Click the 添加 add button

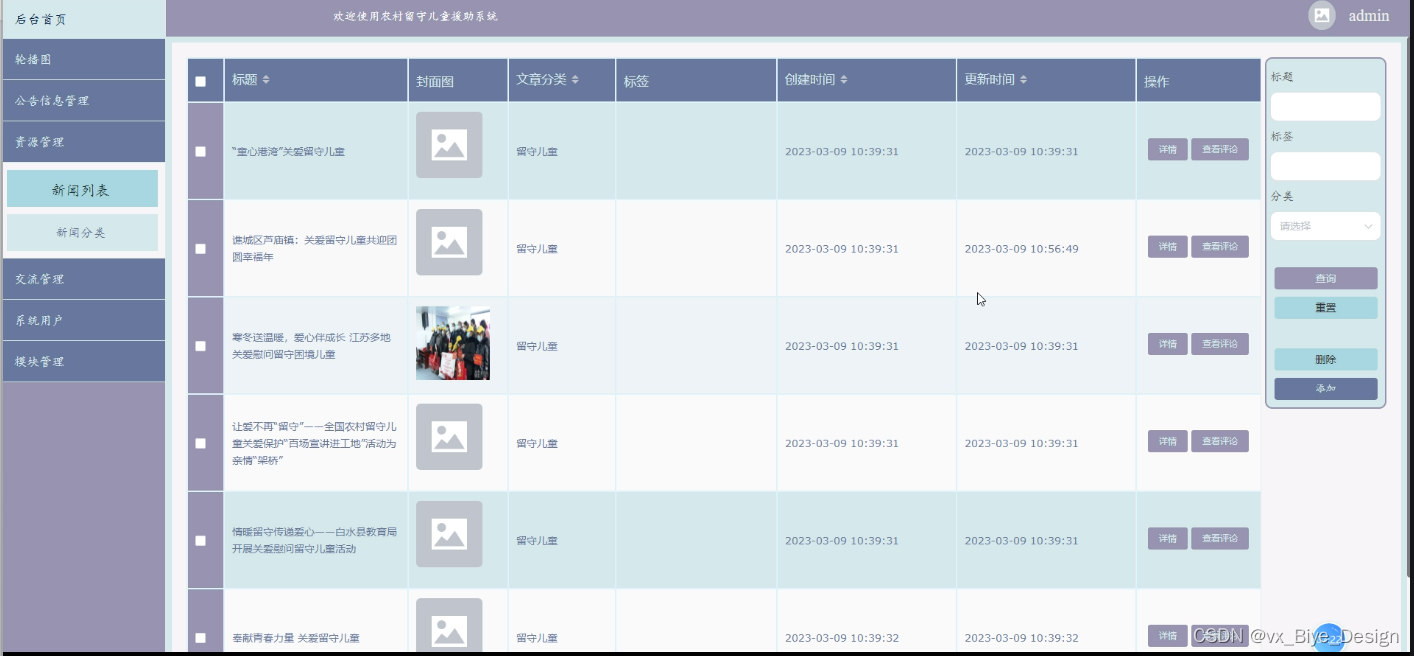point(1325,388)
